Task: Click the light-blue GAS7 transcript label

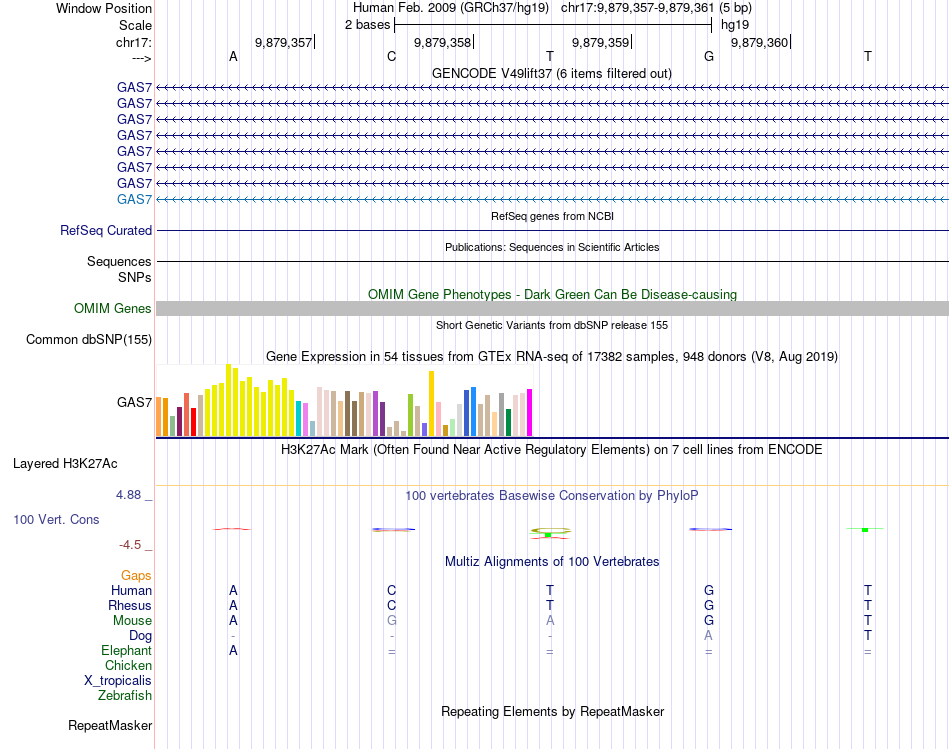Action: click(x=135, y=199)
